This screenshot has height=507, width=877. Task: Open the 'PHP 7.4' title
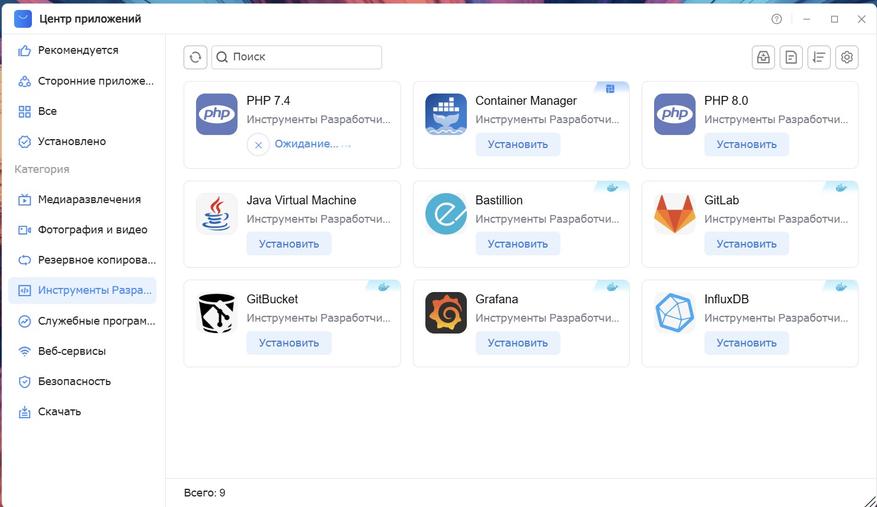(x=268, y=101)
